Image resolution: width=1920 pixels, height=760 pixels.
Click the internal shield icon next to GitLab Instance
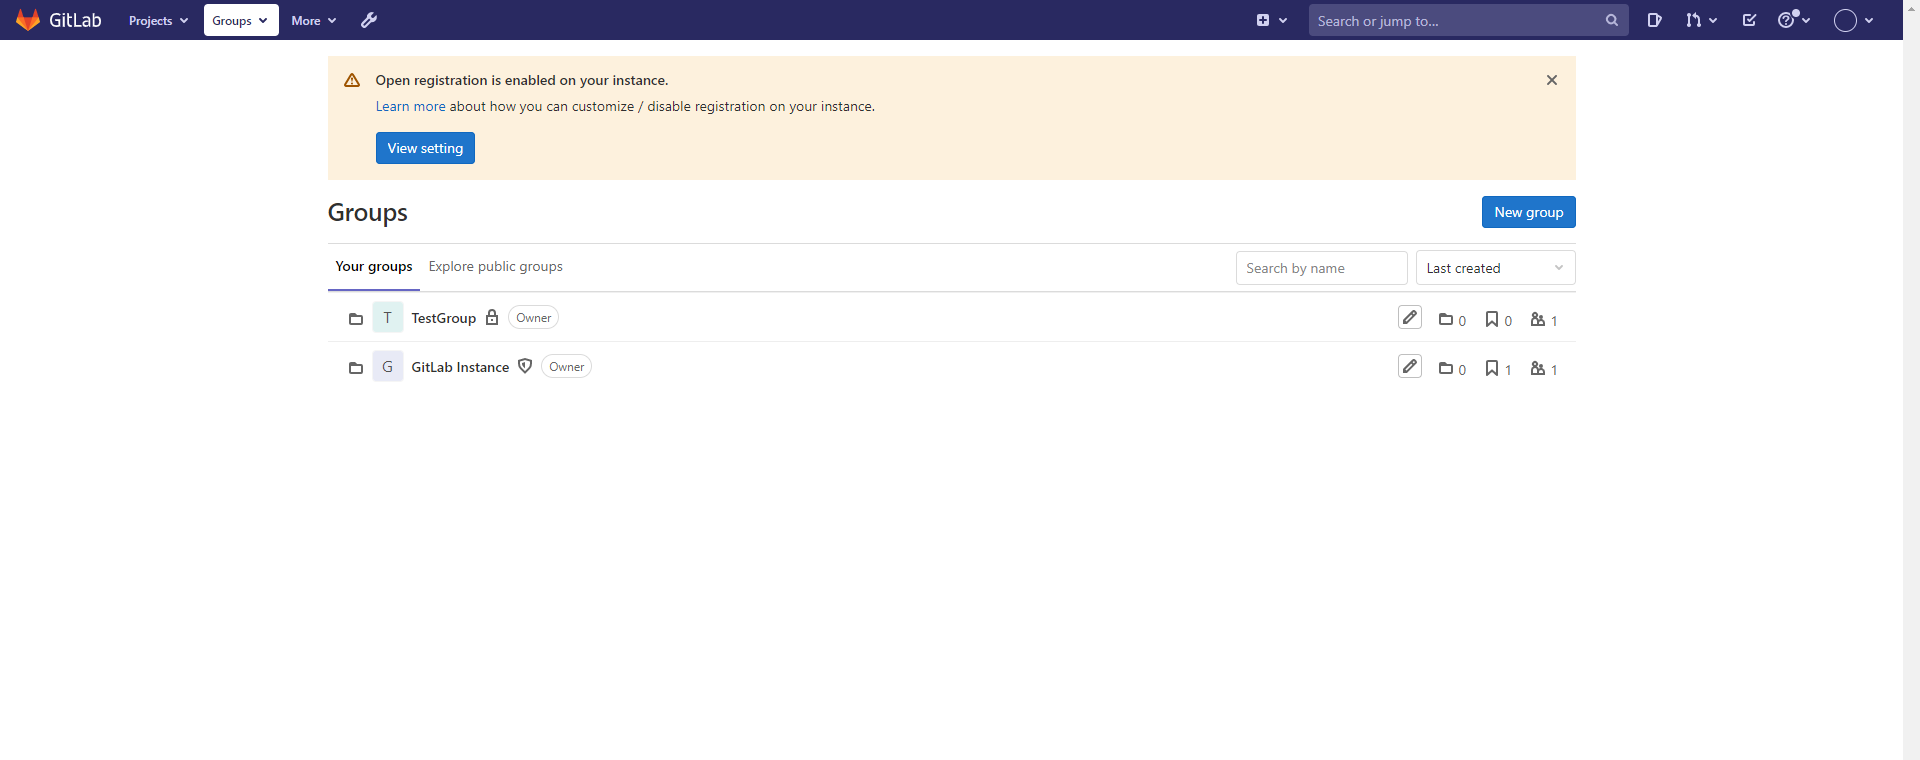pos(525,366)
